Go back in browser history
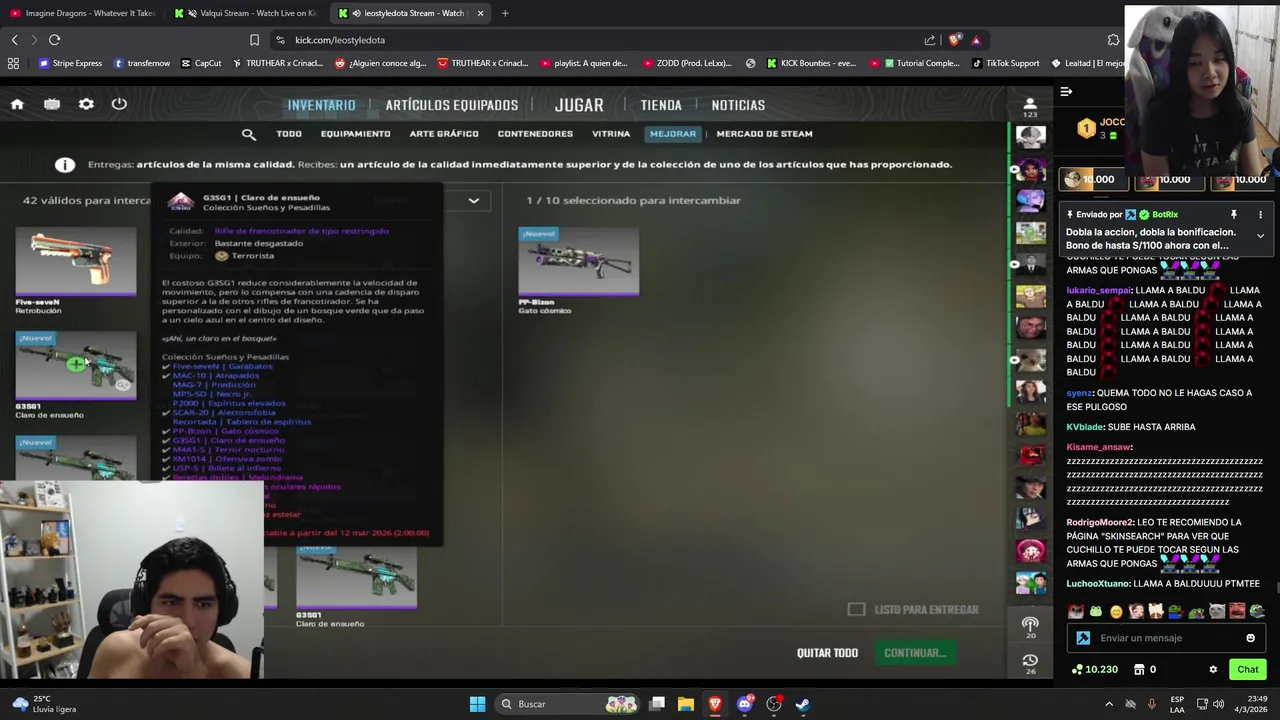 coord(15,40)
